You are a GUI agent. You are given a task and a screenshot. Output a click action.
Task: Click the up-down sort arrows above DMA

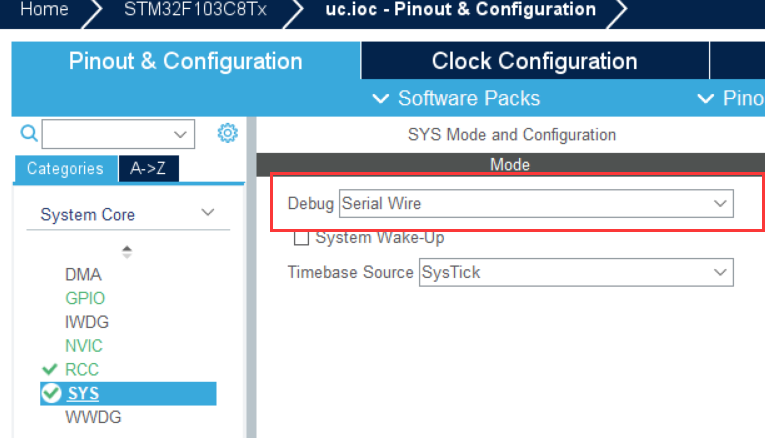(127, 252)
